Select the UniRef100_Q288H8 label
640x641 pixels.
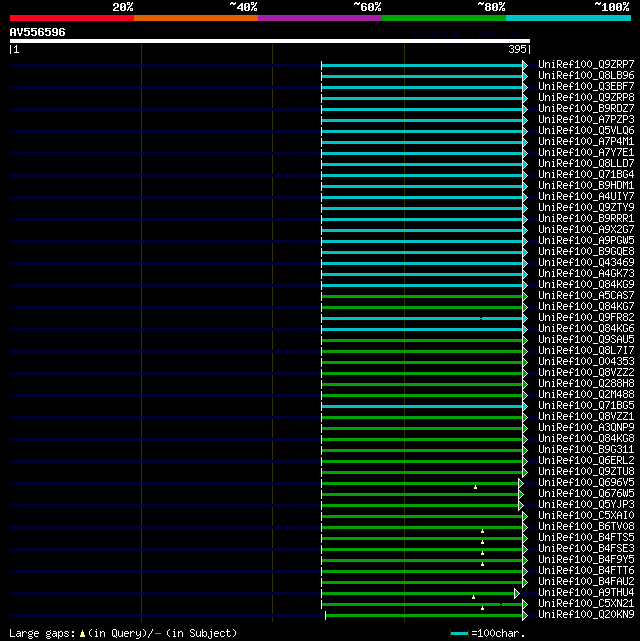[x=586, y=383]
